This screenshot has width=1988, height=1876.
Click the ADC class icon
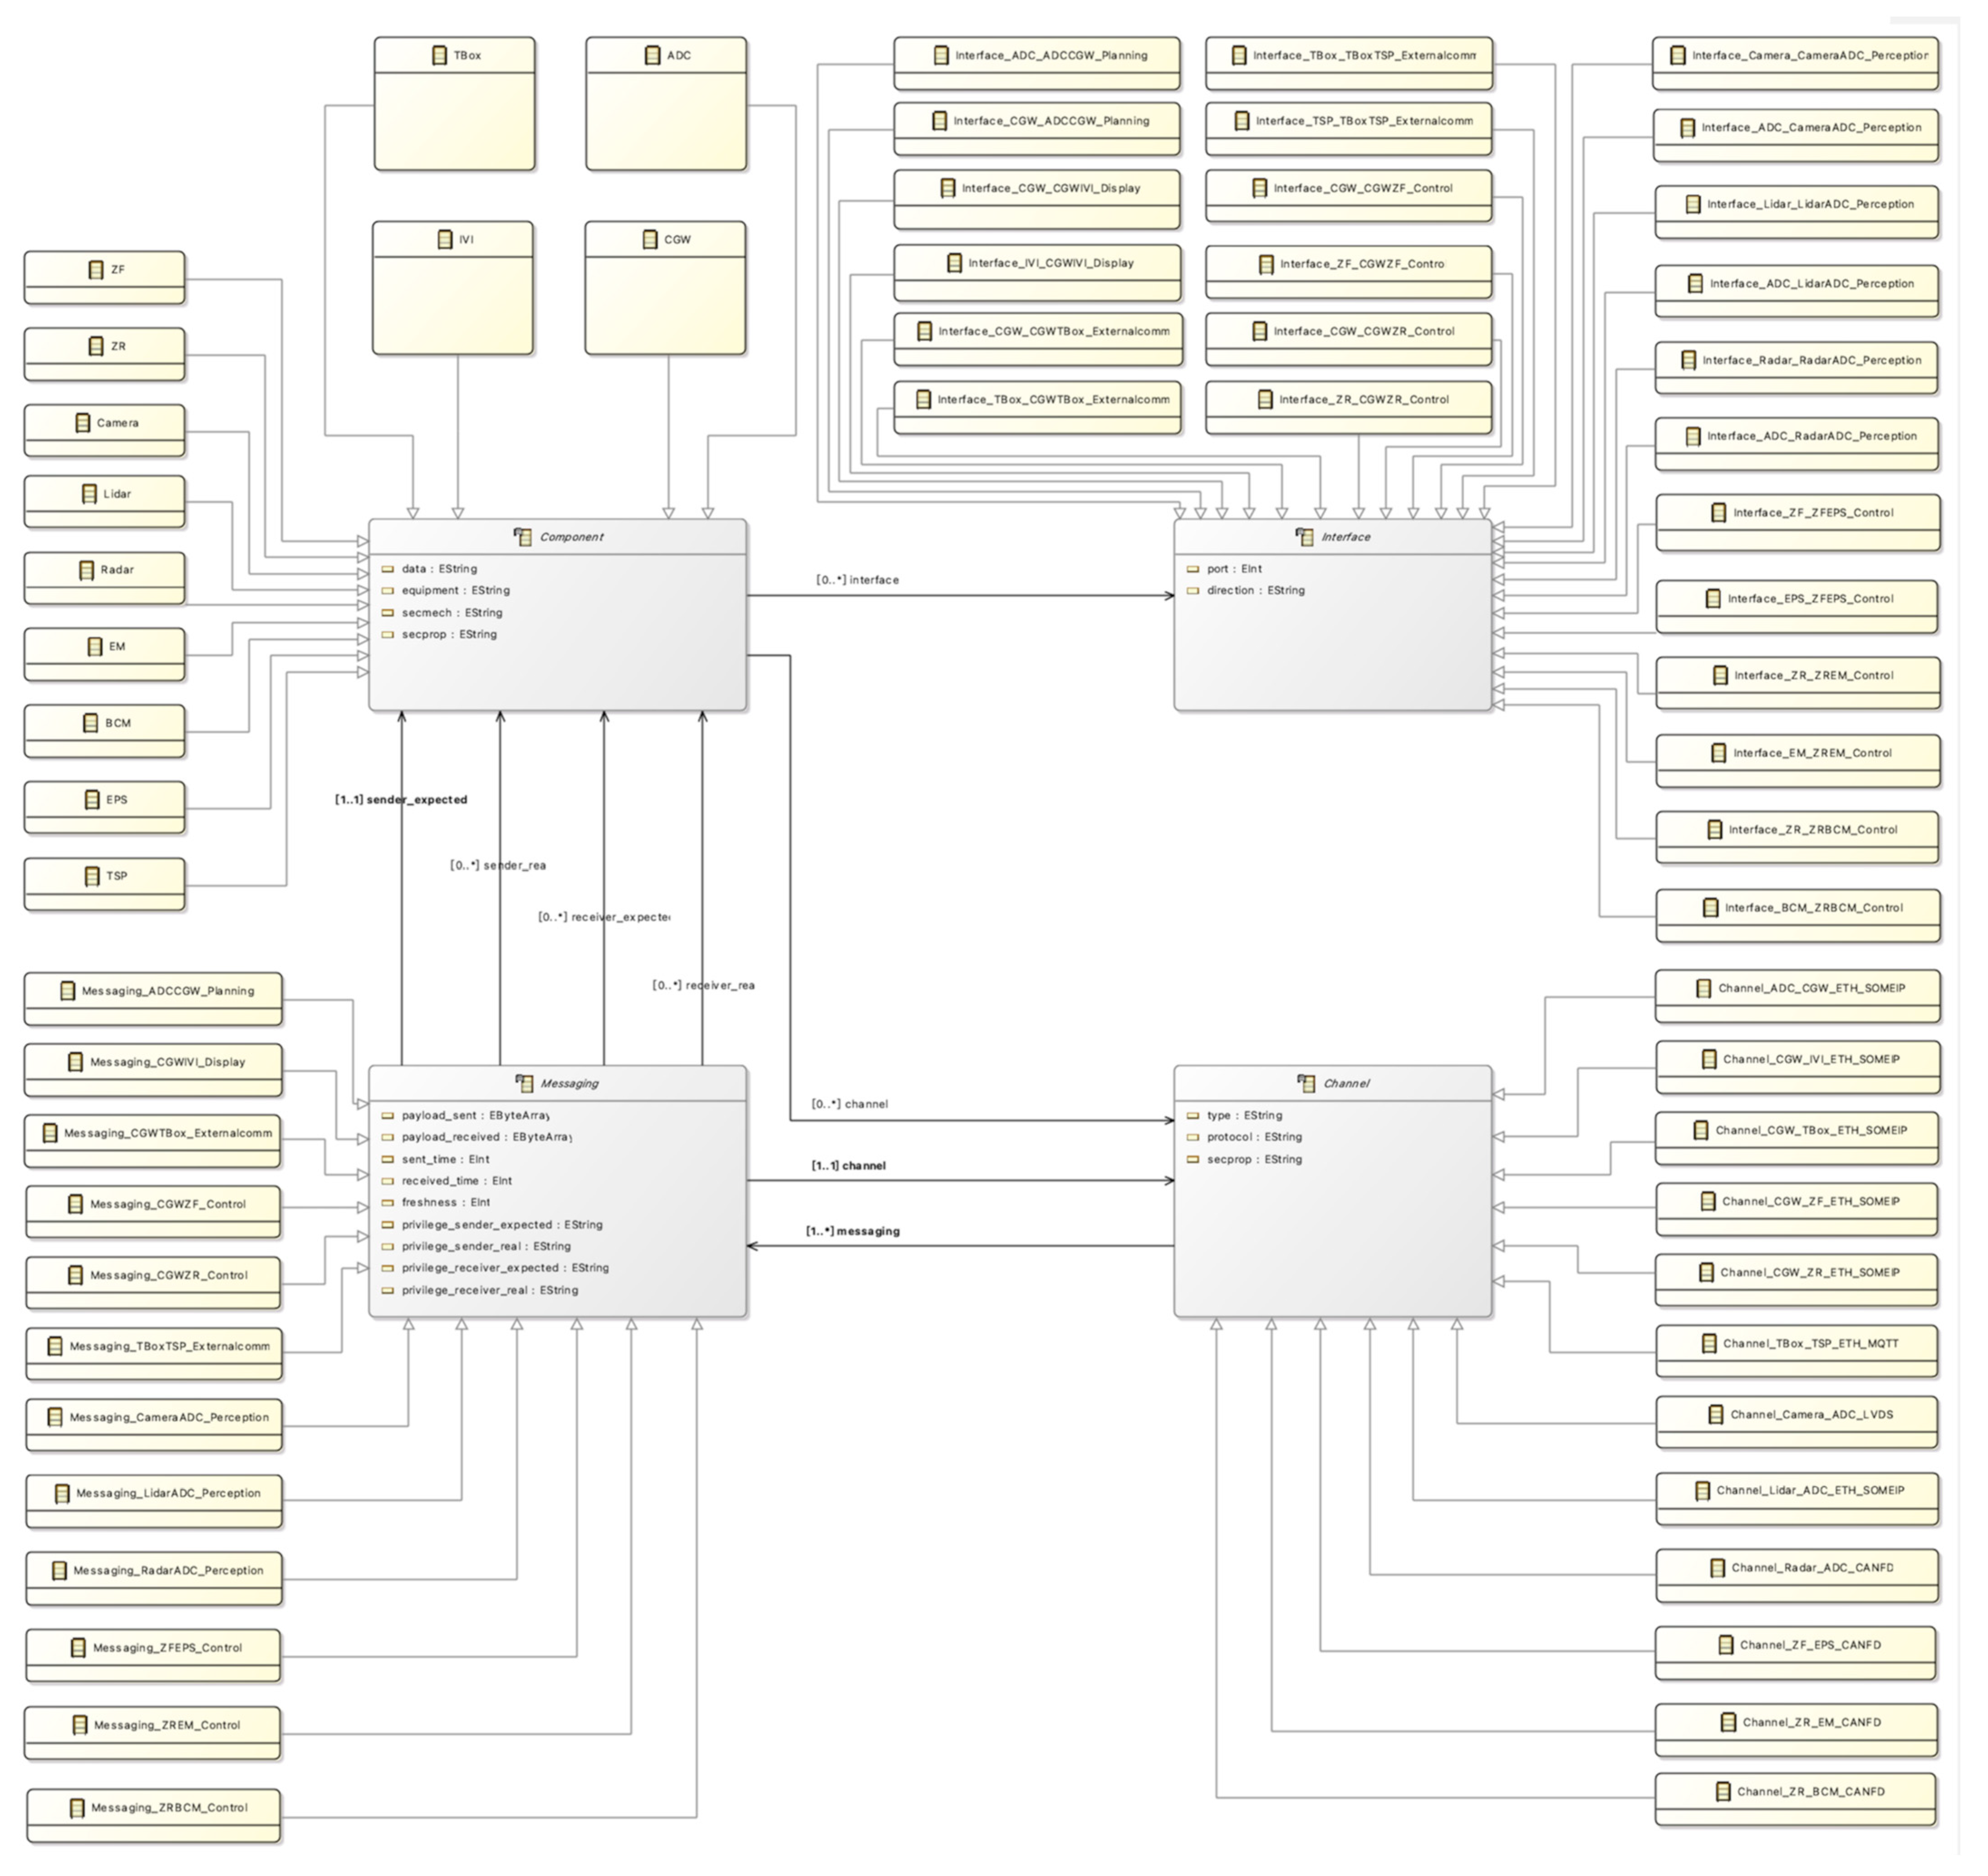click(652, 56)
